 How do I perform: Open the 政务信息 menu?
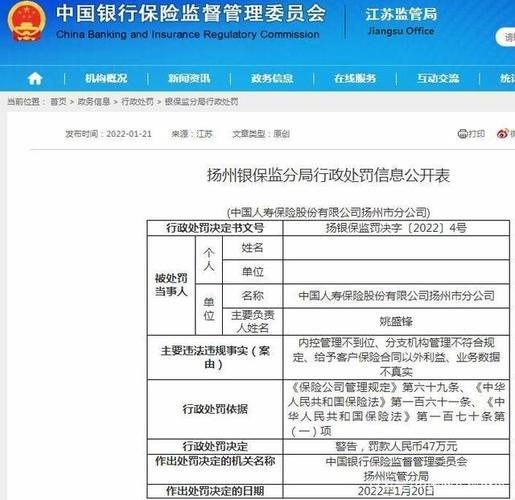click(x=272, y=79)
